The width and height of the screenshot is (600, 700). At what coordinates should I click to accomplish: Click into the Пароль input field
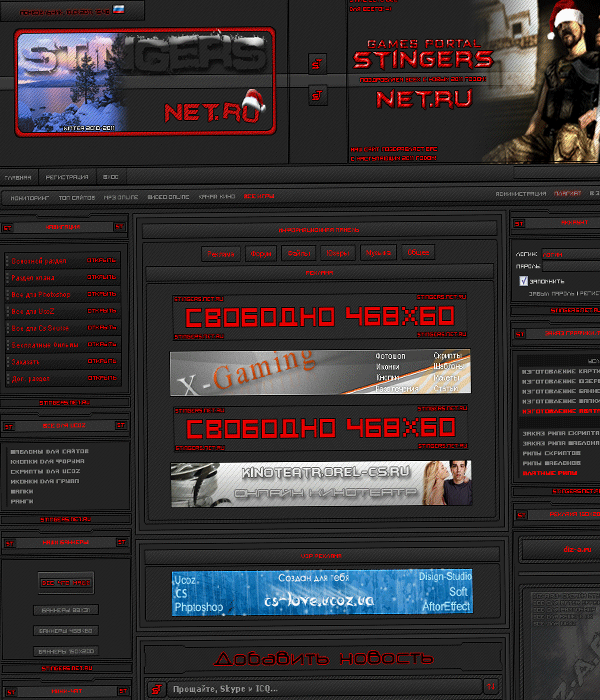(571, 266)
